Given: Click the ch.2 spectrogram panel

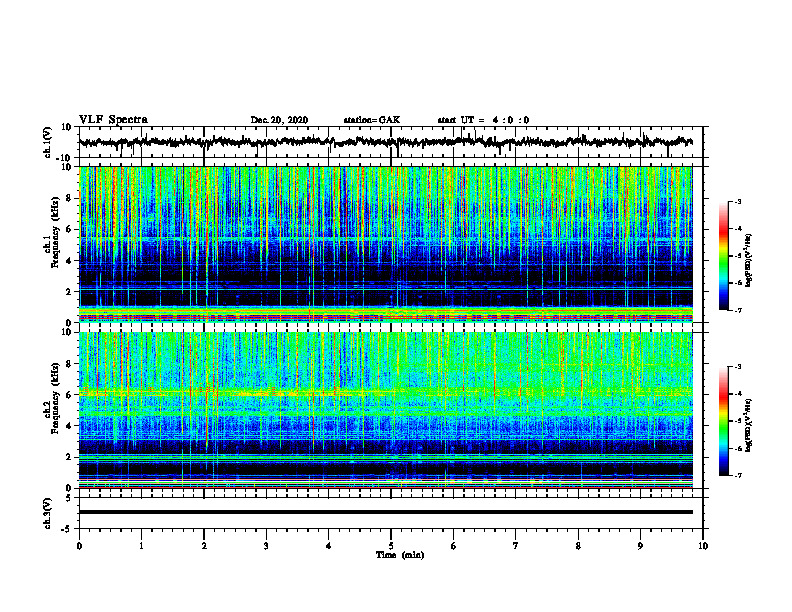Looking at the screenshot, I should coord(385,410).
